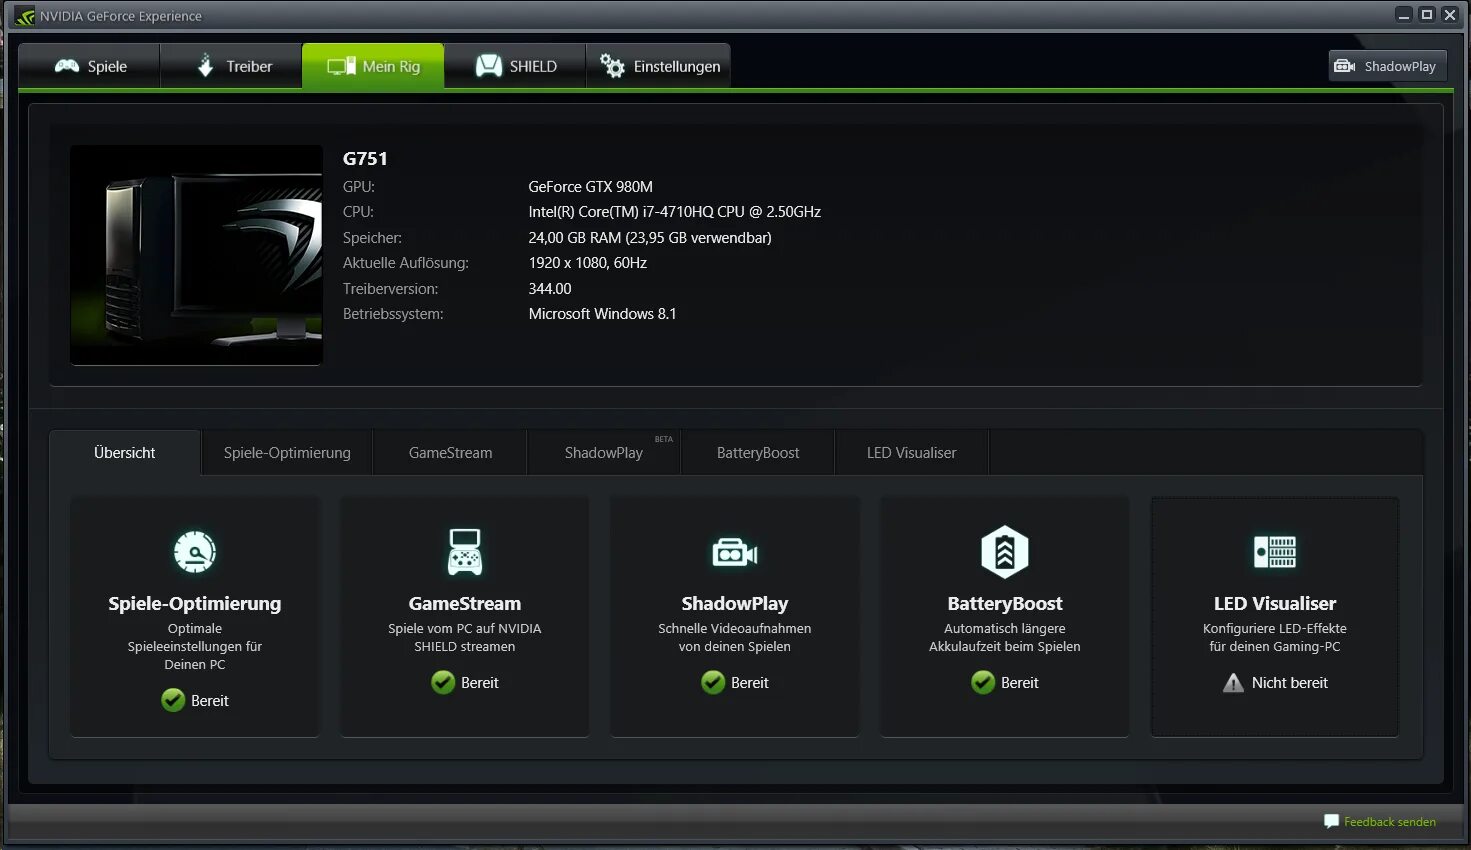Click green checkmark under Spiele-Optimierung
This screenshot has width=1471, height=850.
tap(173, 700)
